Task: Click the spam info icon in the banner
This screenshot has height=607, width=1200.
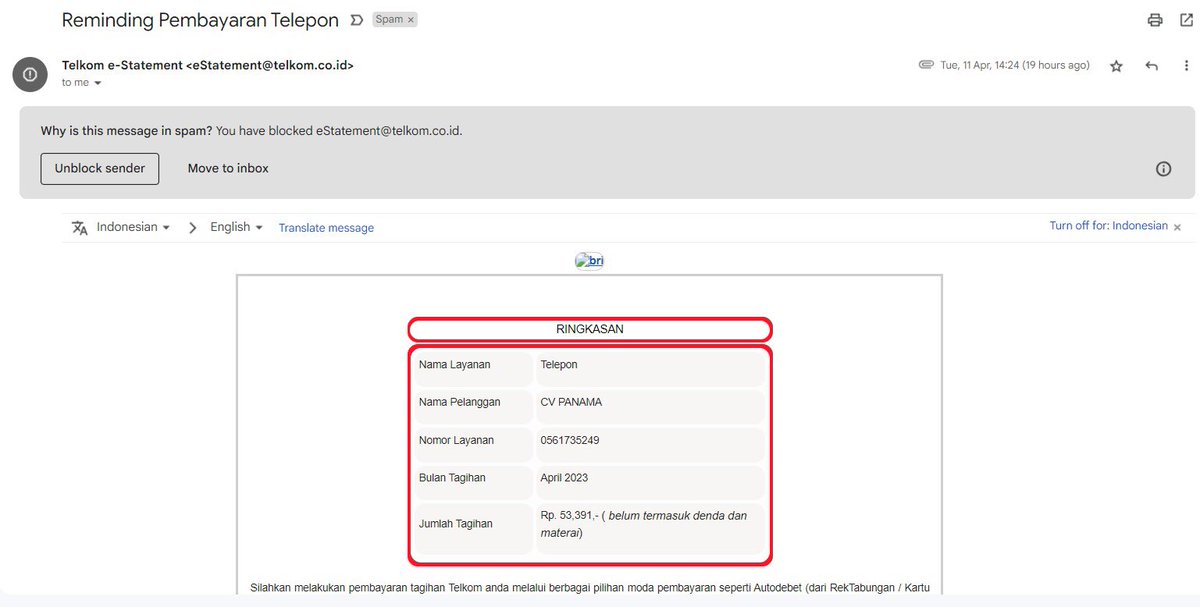Action: point(1163,169)
